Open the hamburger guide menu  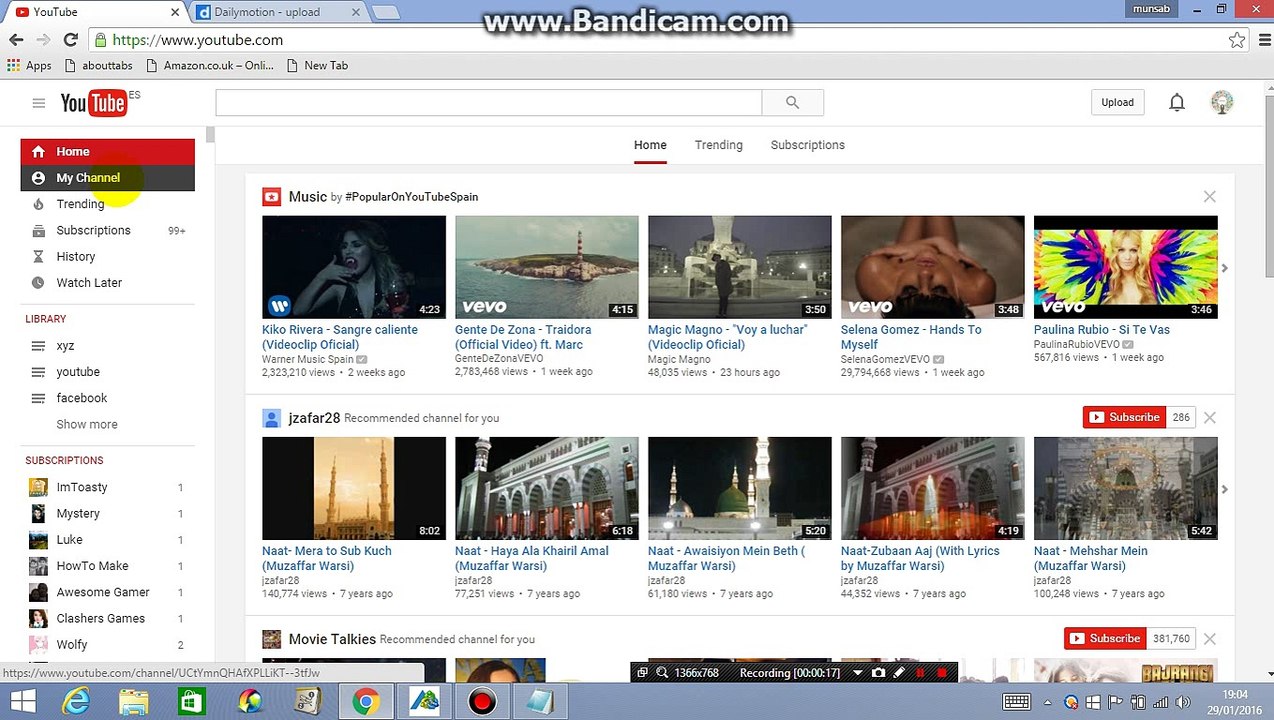(x=38, y=103)
